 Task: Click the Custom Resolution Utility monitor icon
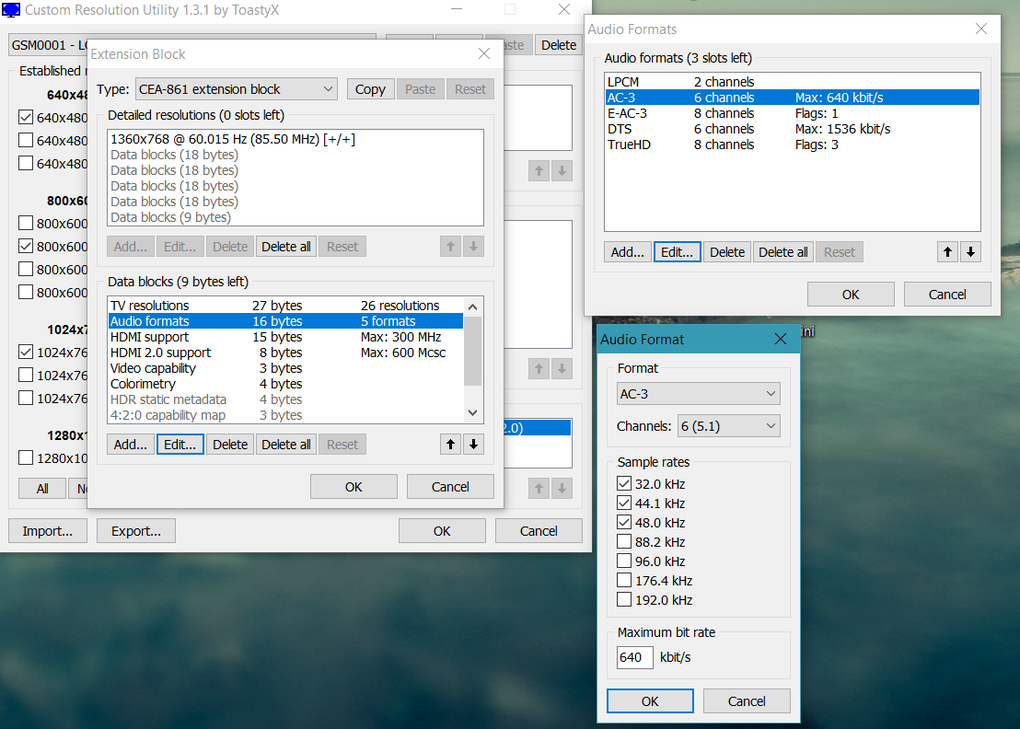pyautogui.click(x=12, y=10)
